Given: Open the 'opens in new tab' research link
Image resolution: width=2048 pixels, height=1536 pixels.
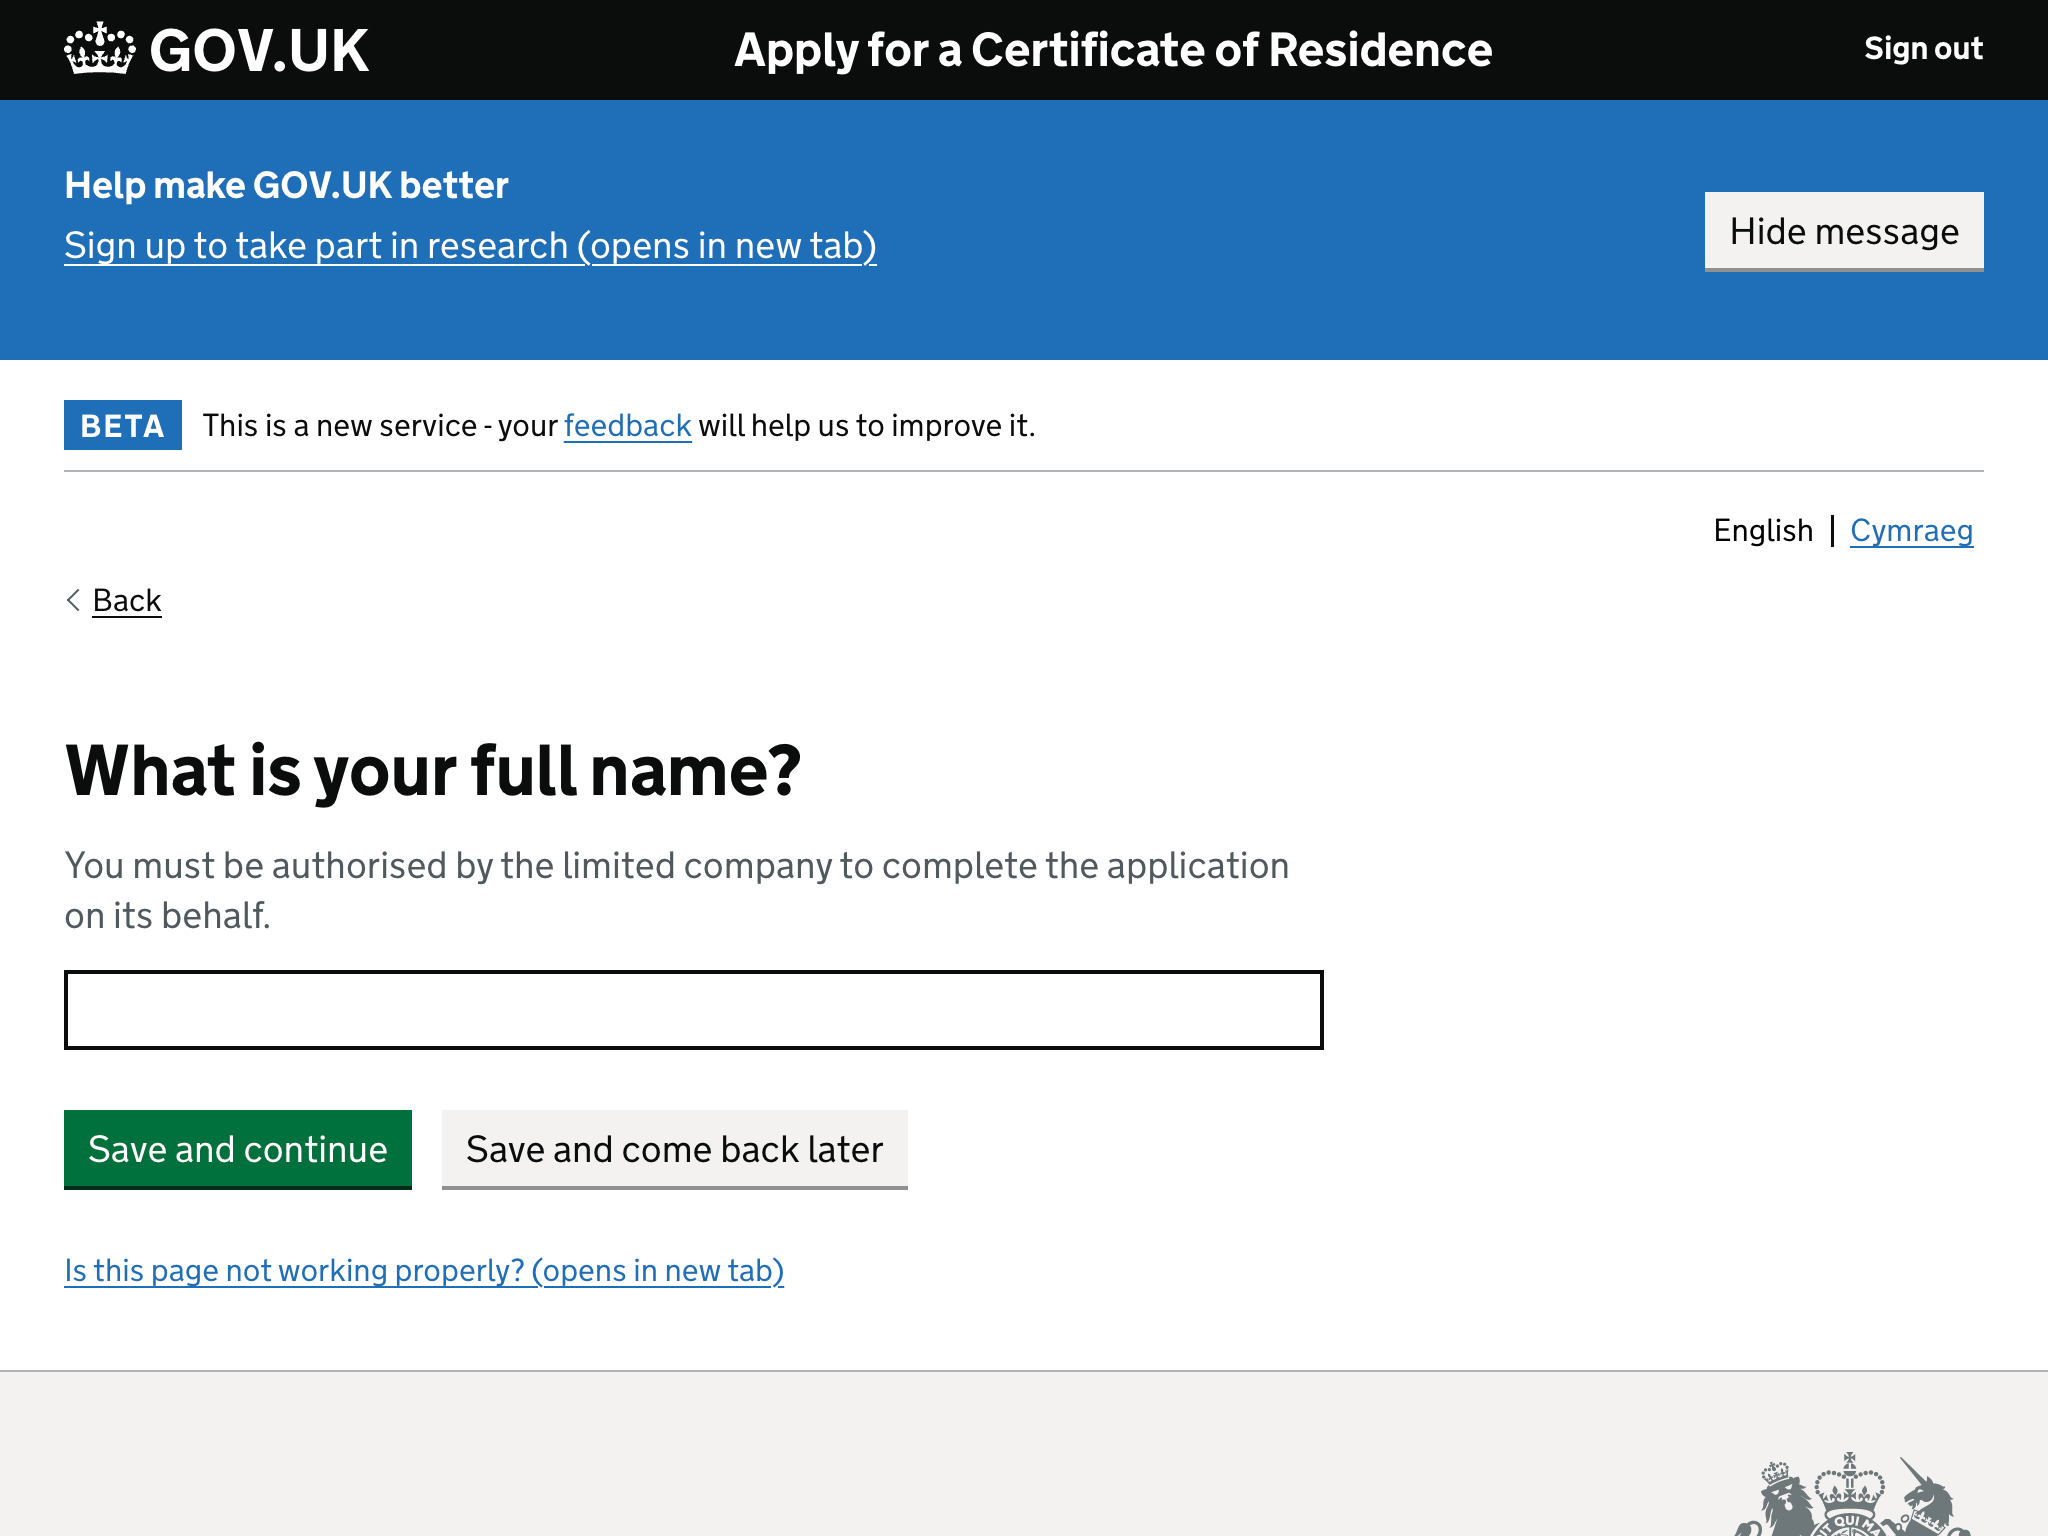Looking at the screenshot, I should pos(470,245).
